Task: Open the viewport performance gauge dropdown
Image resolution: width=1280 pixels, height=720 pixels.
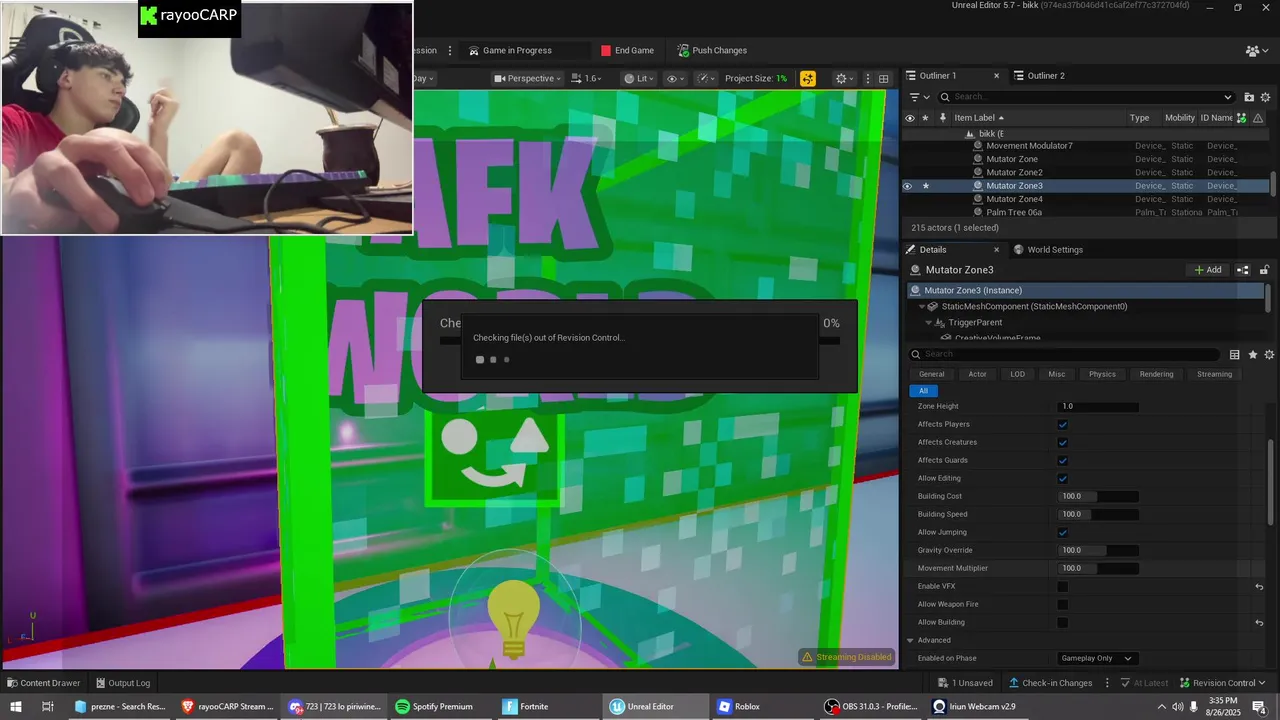Action: [x=706, y=78]
